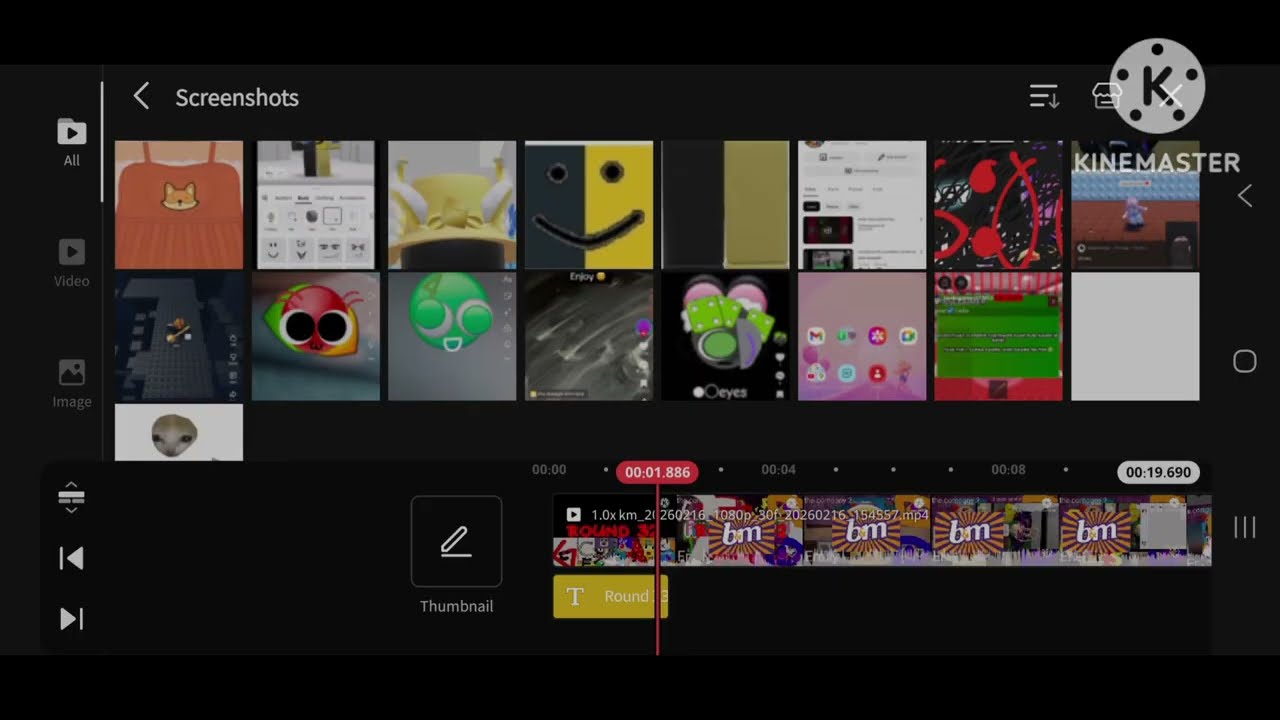Choose the black and yellow smiley screenshot
The image size is (1280, 720).
[x=589, y=205]
